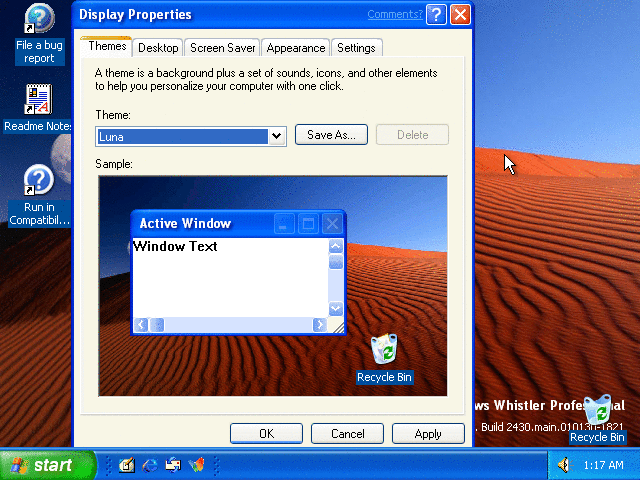Open Outlook Express from the quick launch bar

pos(173,464)
